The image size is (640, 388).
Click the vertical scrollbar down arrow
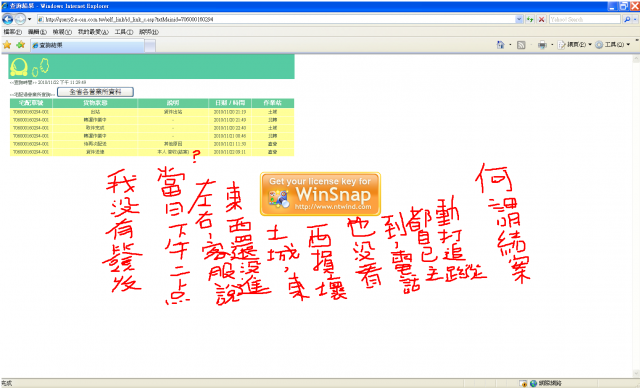[x=636, y=374]
